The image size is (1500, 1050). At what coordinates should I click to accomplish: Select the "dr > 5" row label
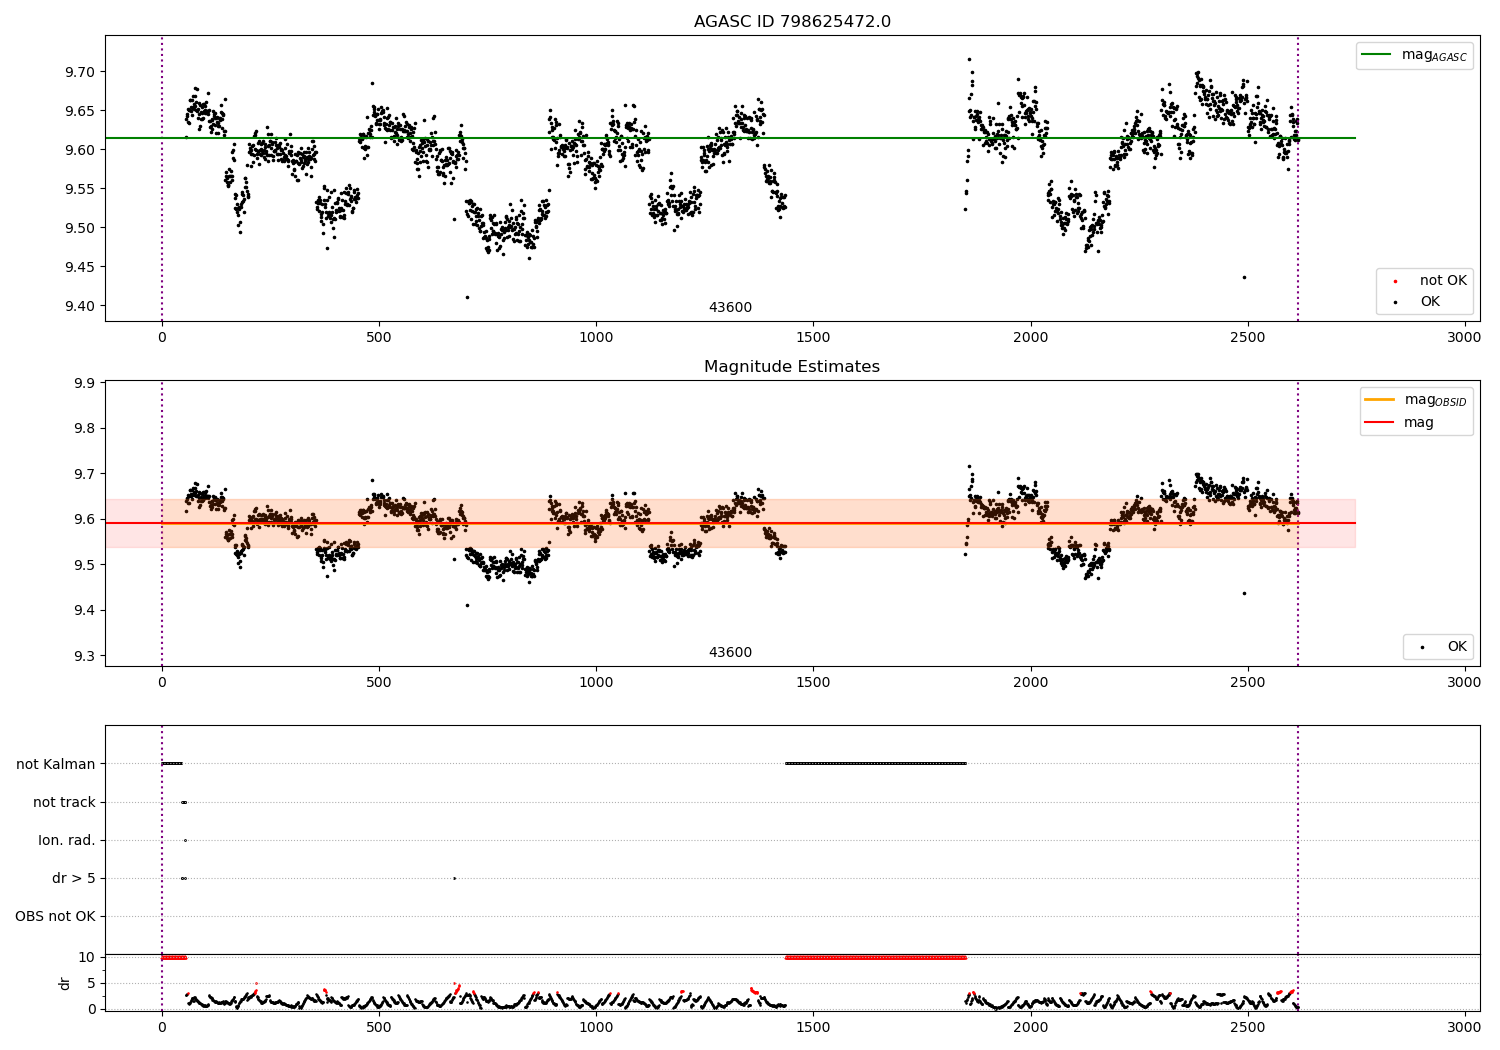pyautogui.click(x=74, y=878)
